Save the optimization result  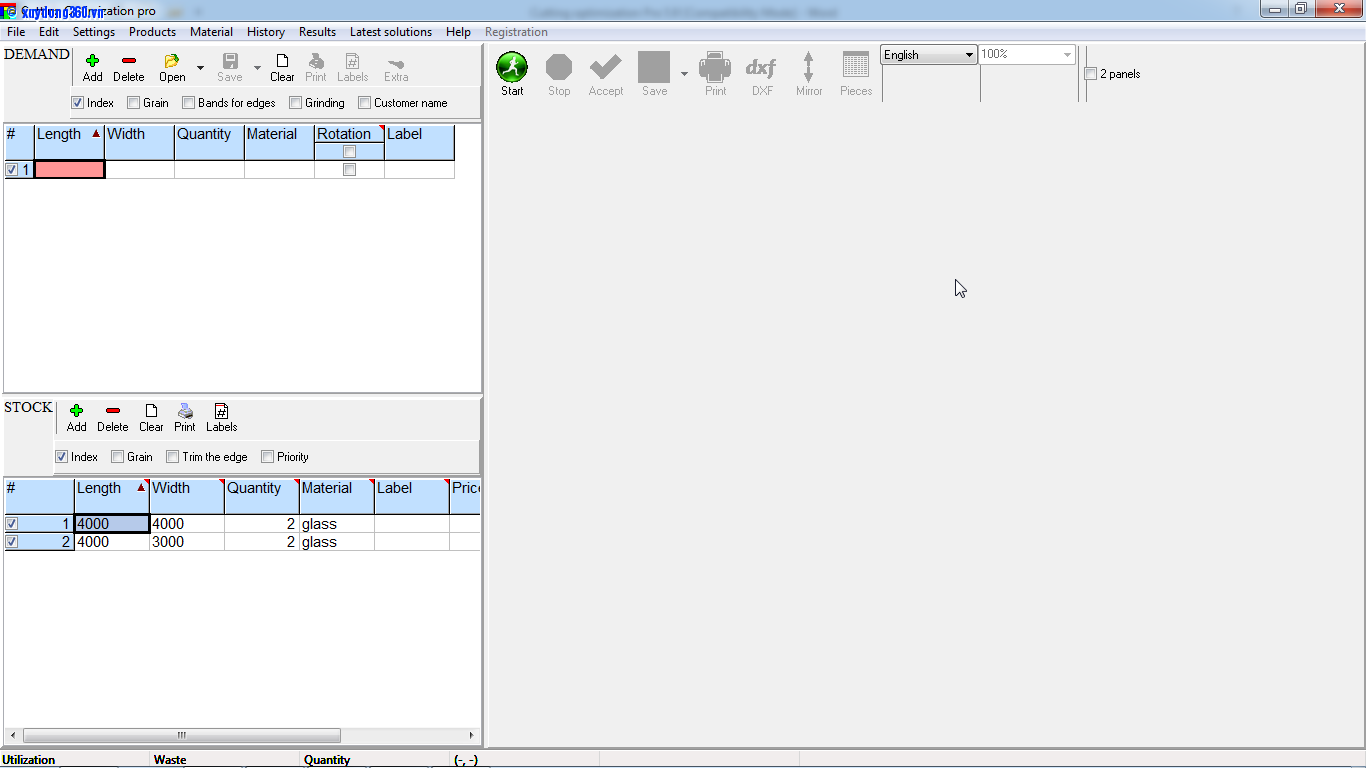coord(654,74)
